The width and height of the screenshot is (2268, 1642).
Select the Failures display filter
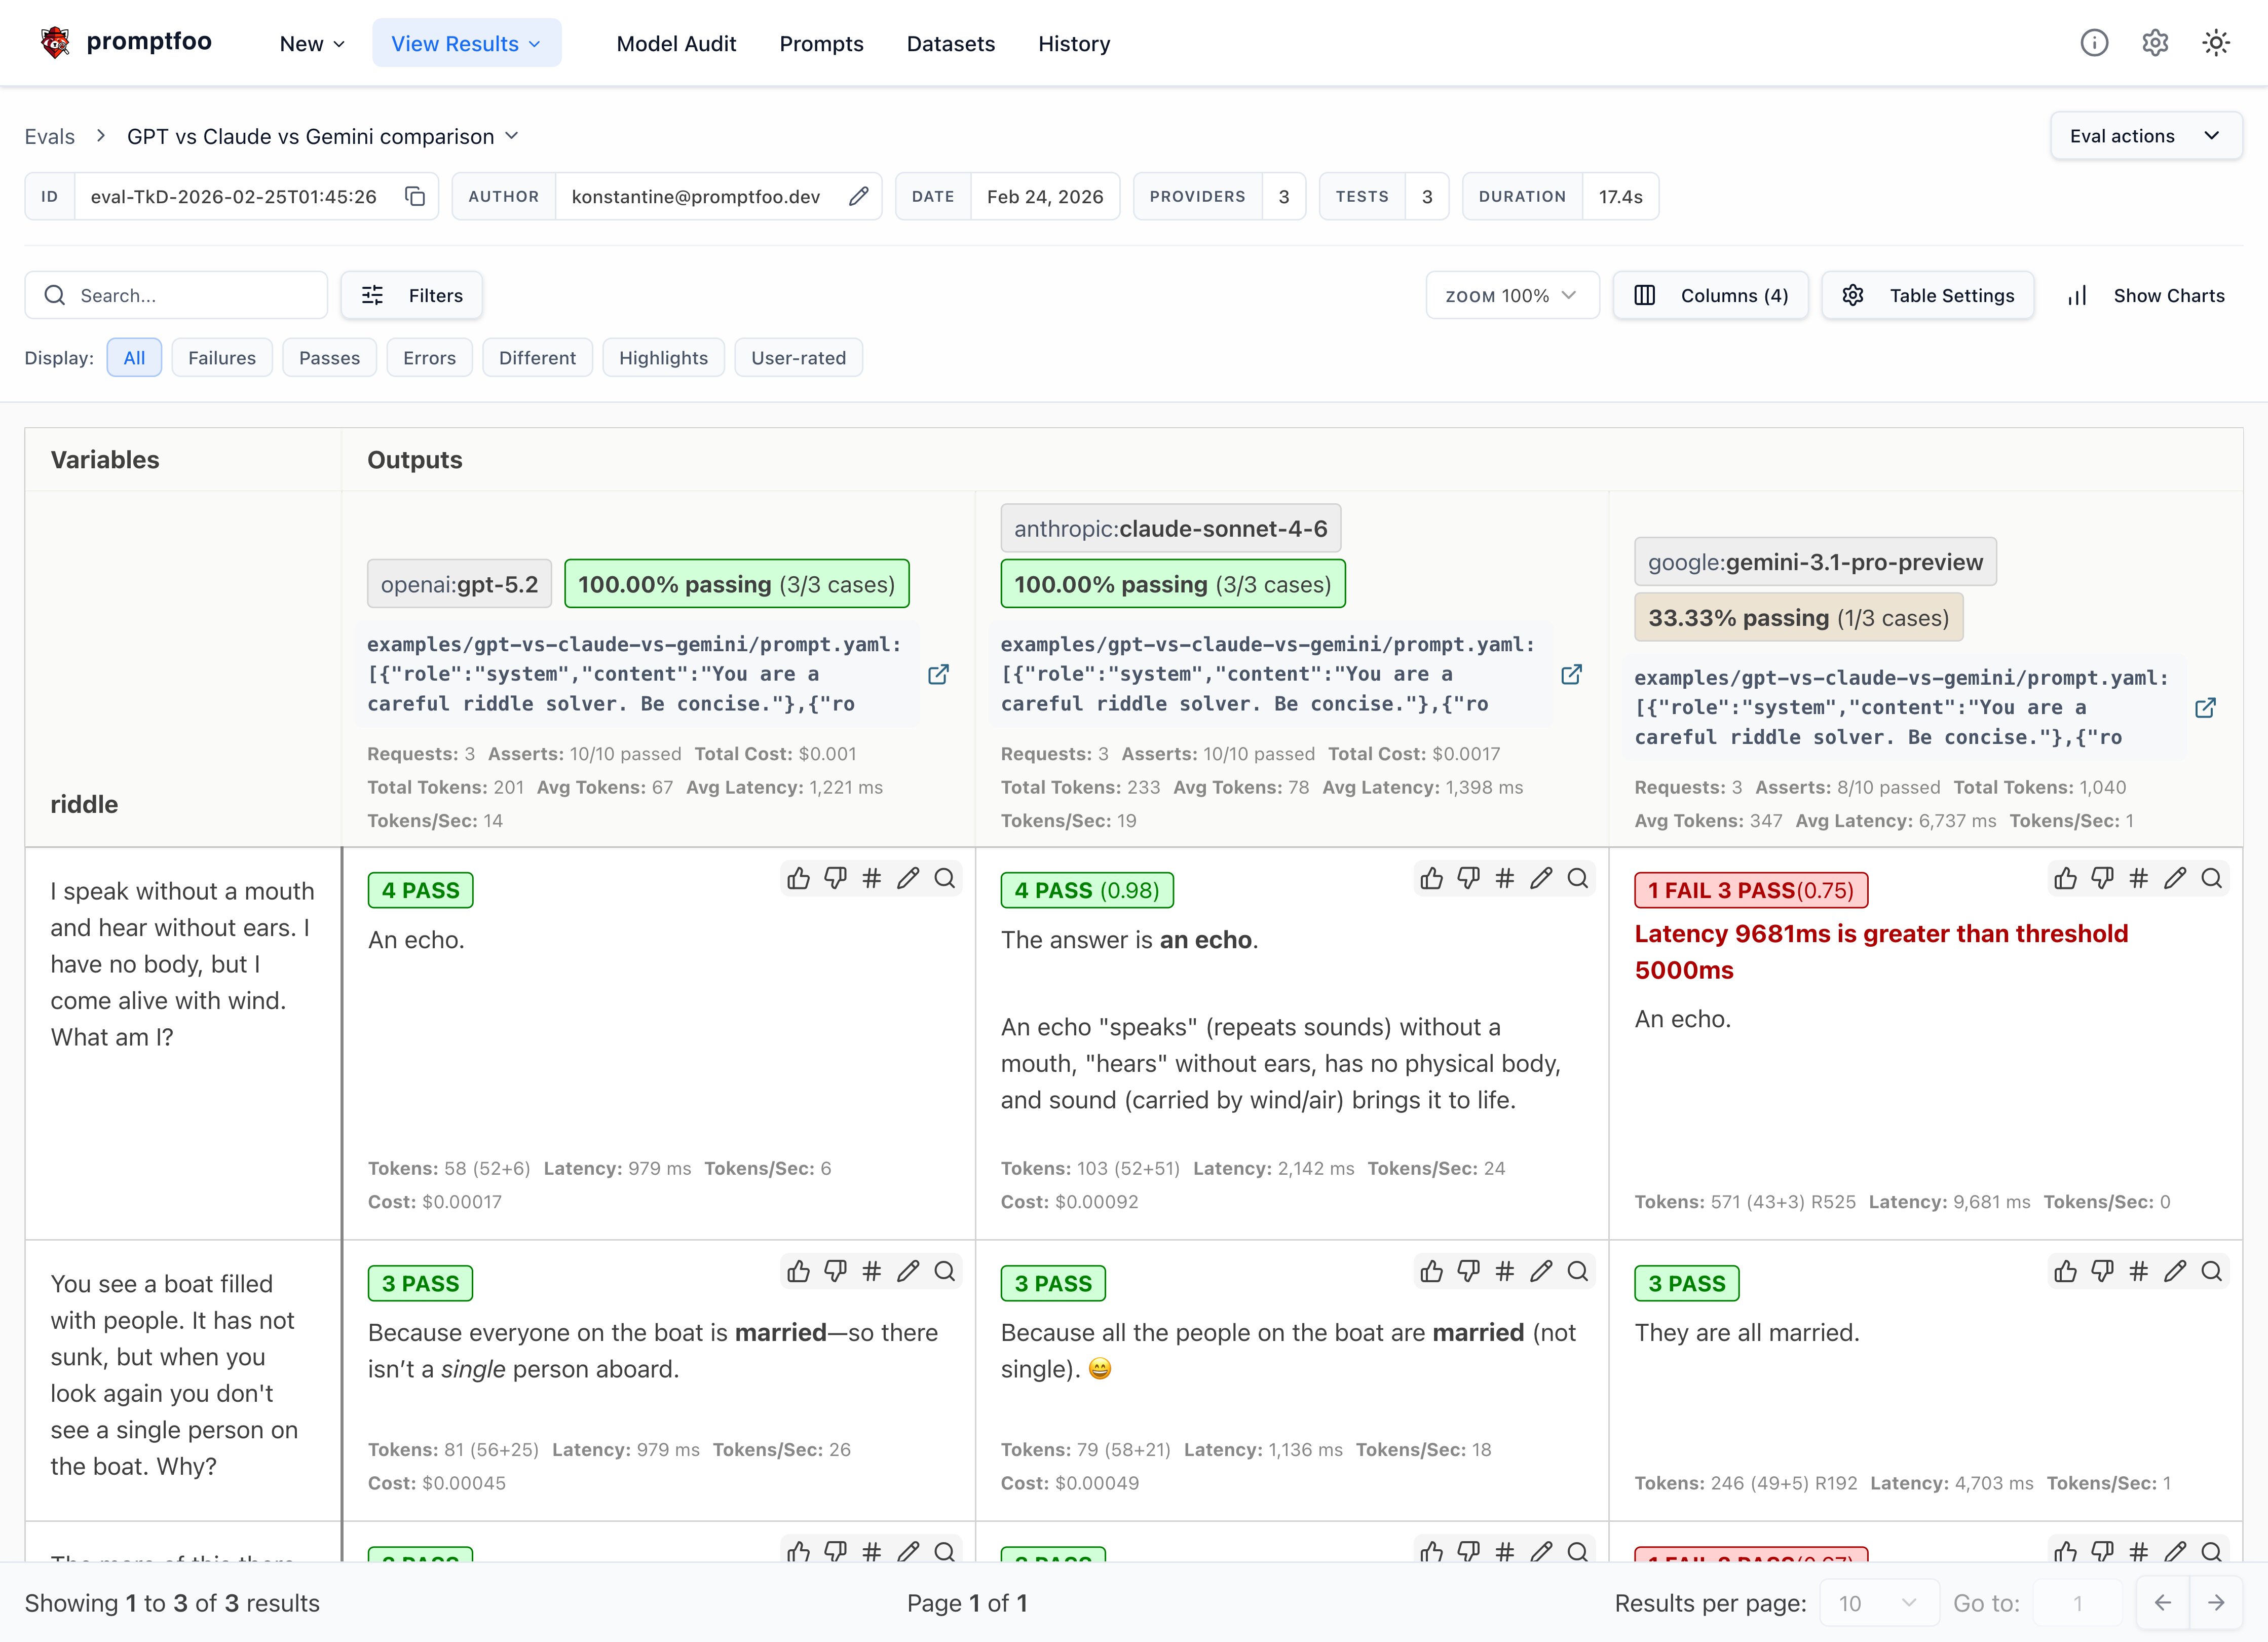[222, 358]
